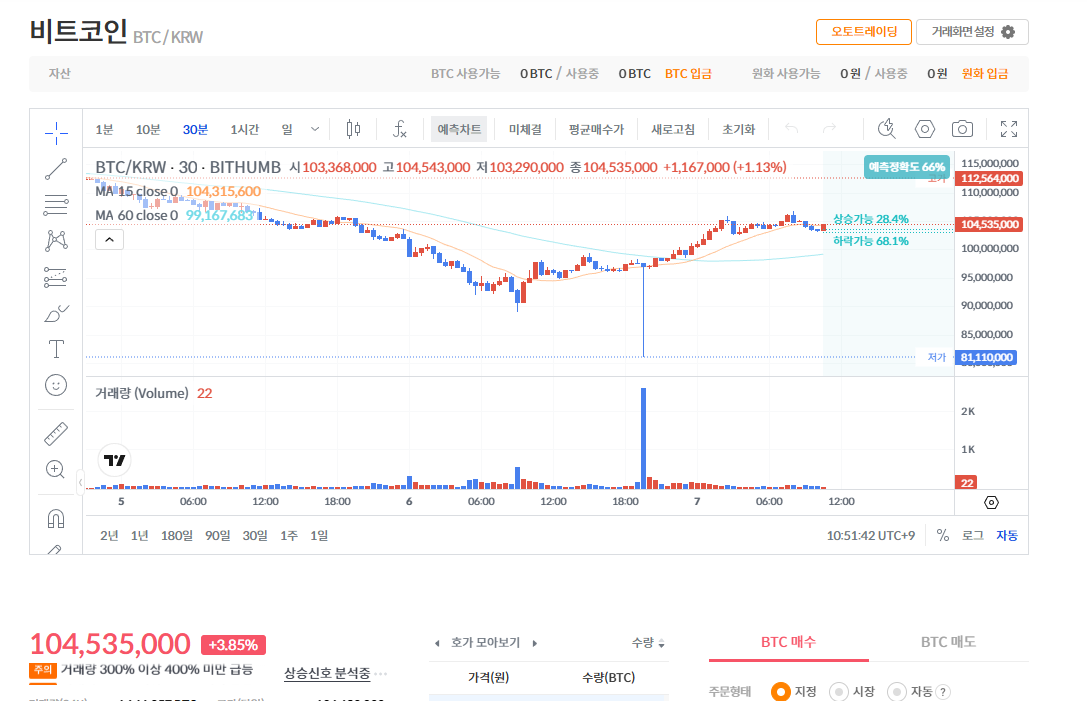Open the indicators fx menu
Screen dimensions: 1087x701
coord(400,129)
